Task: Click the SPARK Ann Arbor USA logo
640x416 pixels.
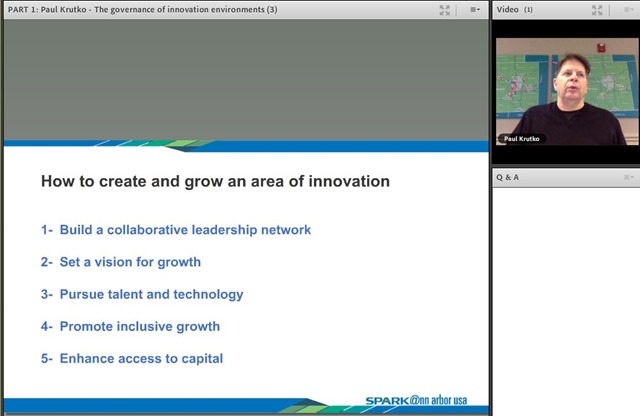Action: coord(416,400)
